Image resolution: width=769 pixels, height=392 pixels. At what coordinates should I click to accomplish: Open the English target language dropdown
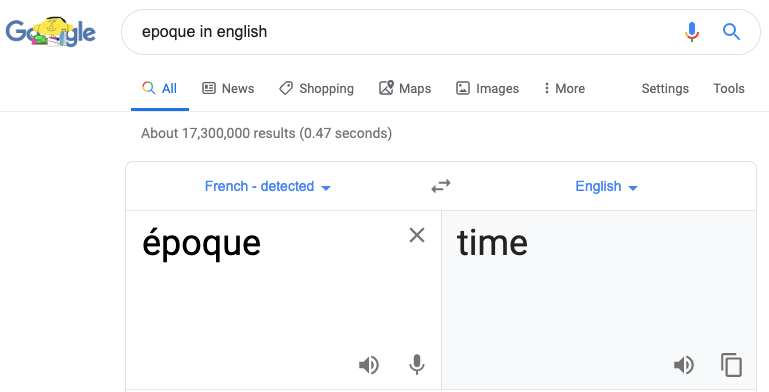point(606,186)
